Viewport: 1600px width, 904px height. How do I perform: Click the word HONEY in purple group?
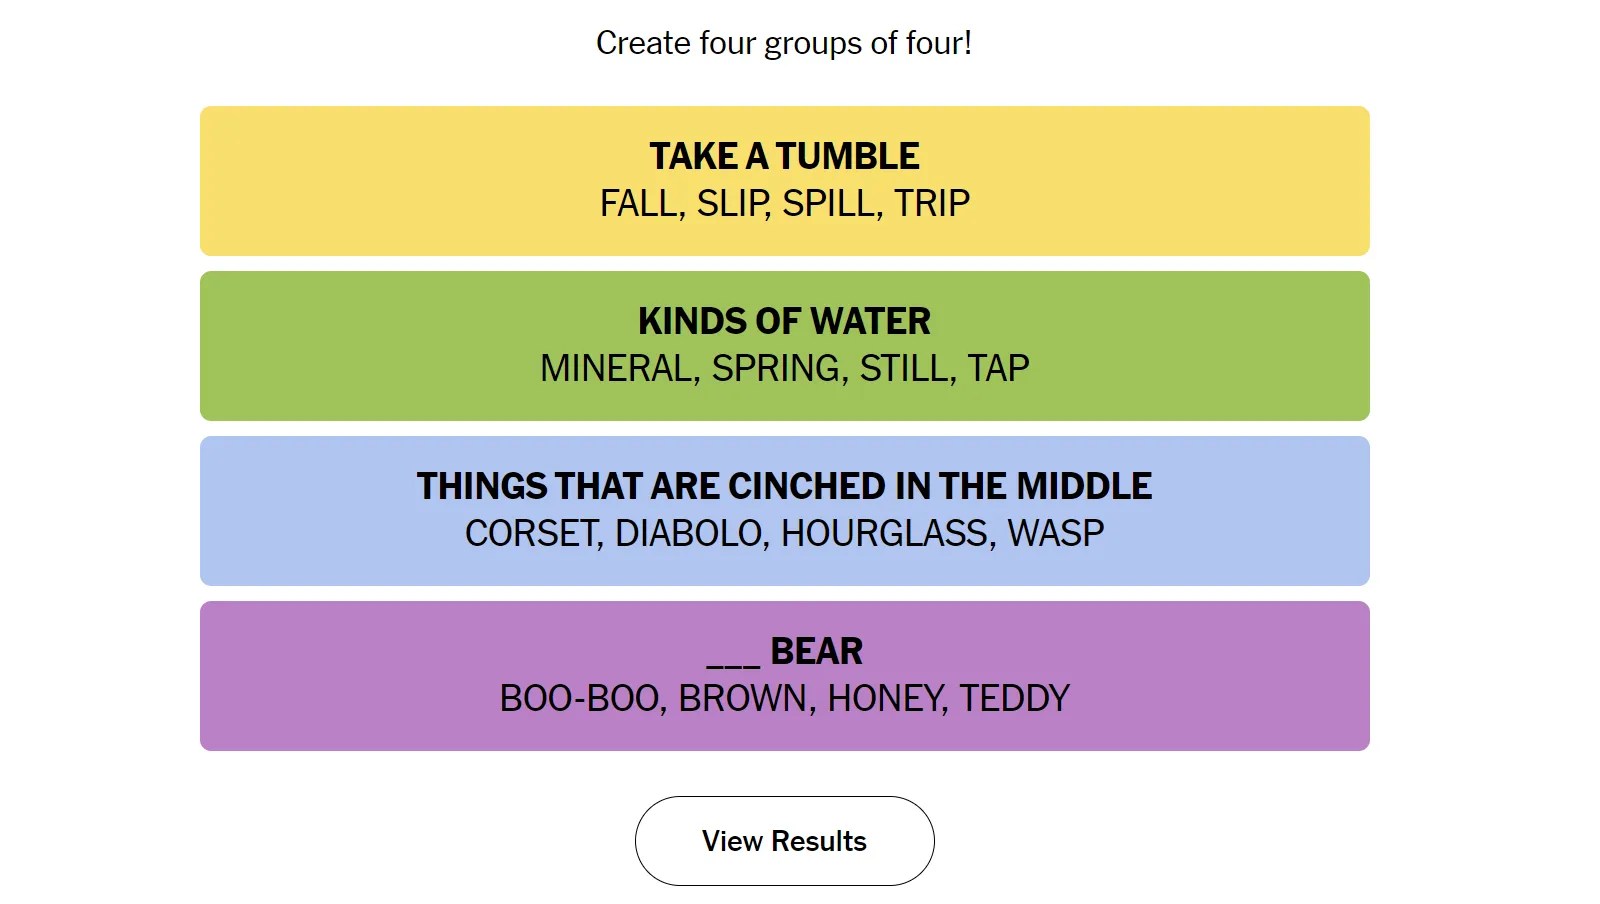[886, 698]
